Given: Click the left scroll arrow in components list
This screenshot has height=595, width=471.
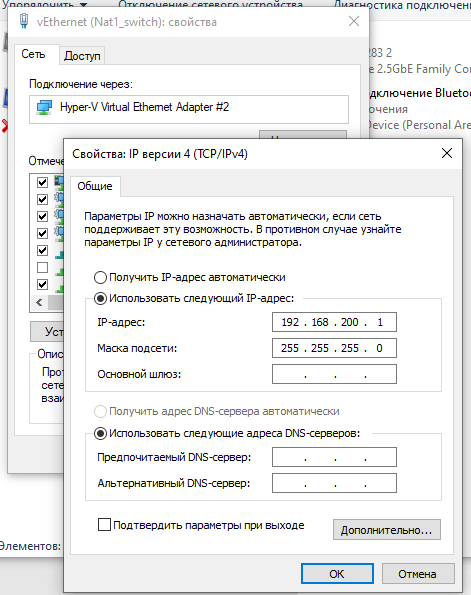Looking at the screenshot, I should pos(39,302).
